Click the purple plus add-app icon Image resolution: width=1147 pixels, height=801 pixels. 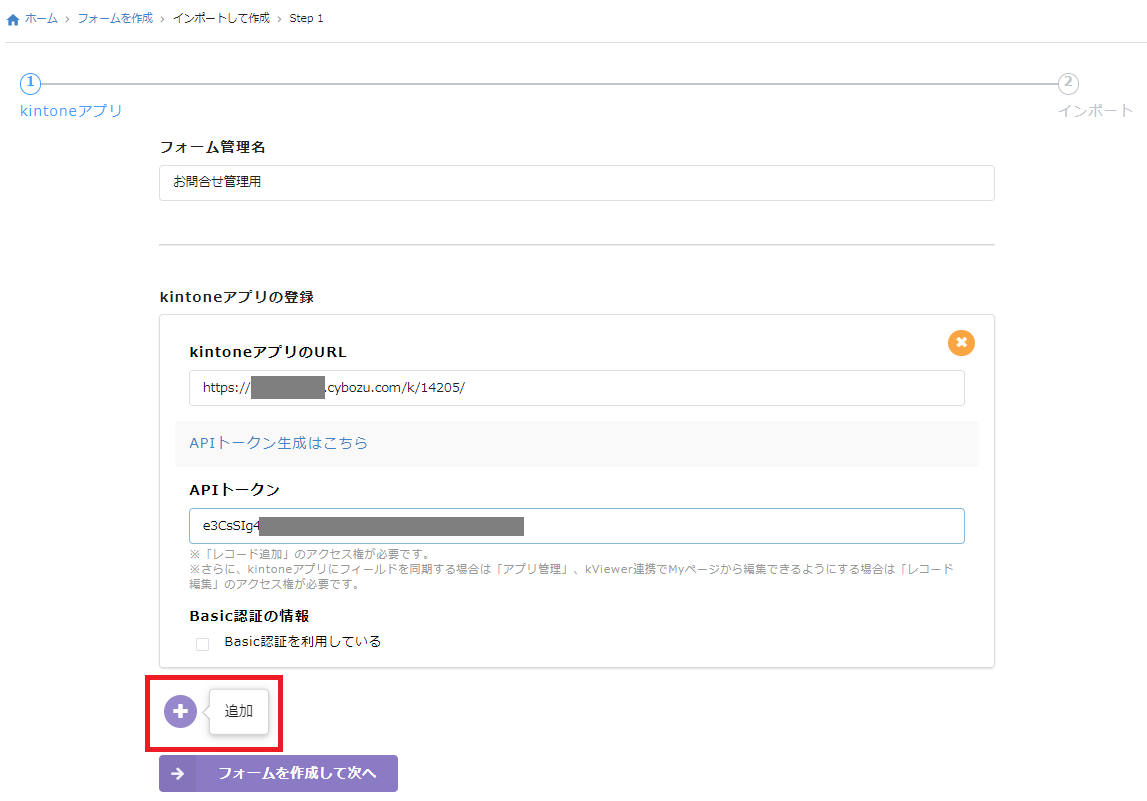180,711
